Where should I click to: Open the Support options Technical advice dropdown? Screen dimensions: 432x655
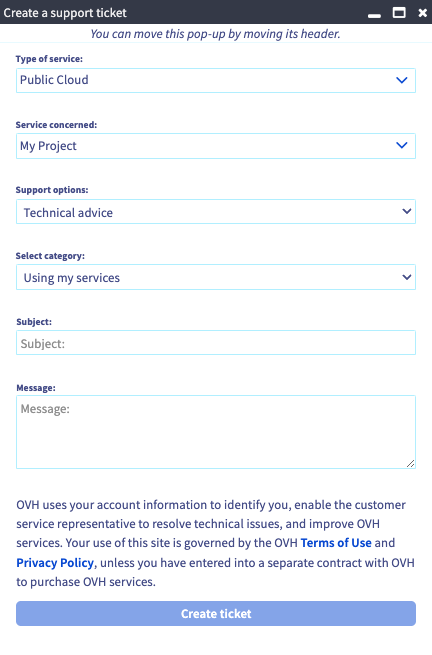point(216,212)
